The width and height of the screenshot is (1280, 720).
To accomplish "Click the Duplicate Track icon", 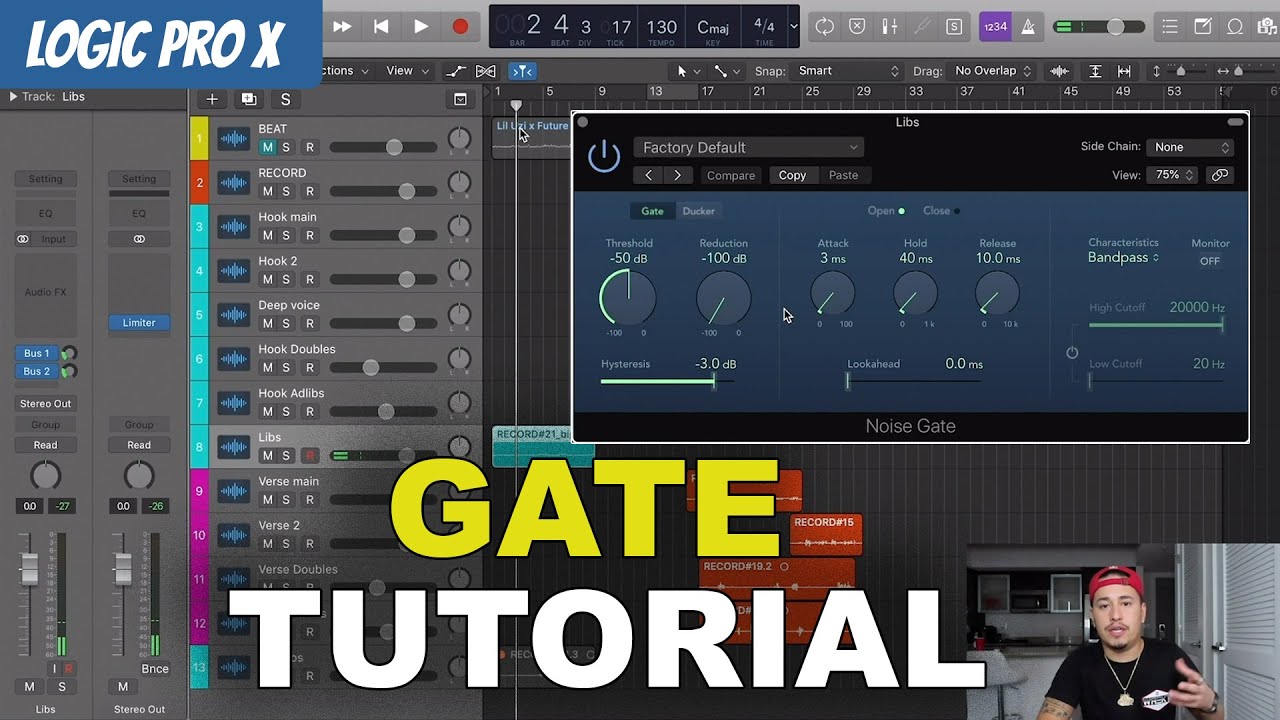I will coord(249,99).
